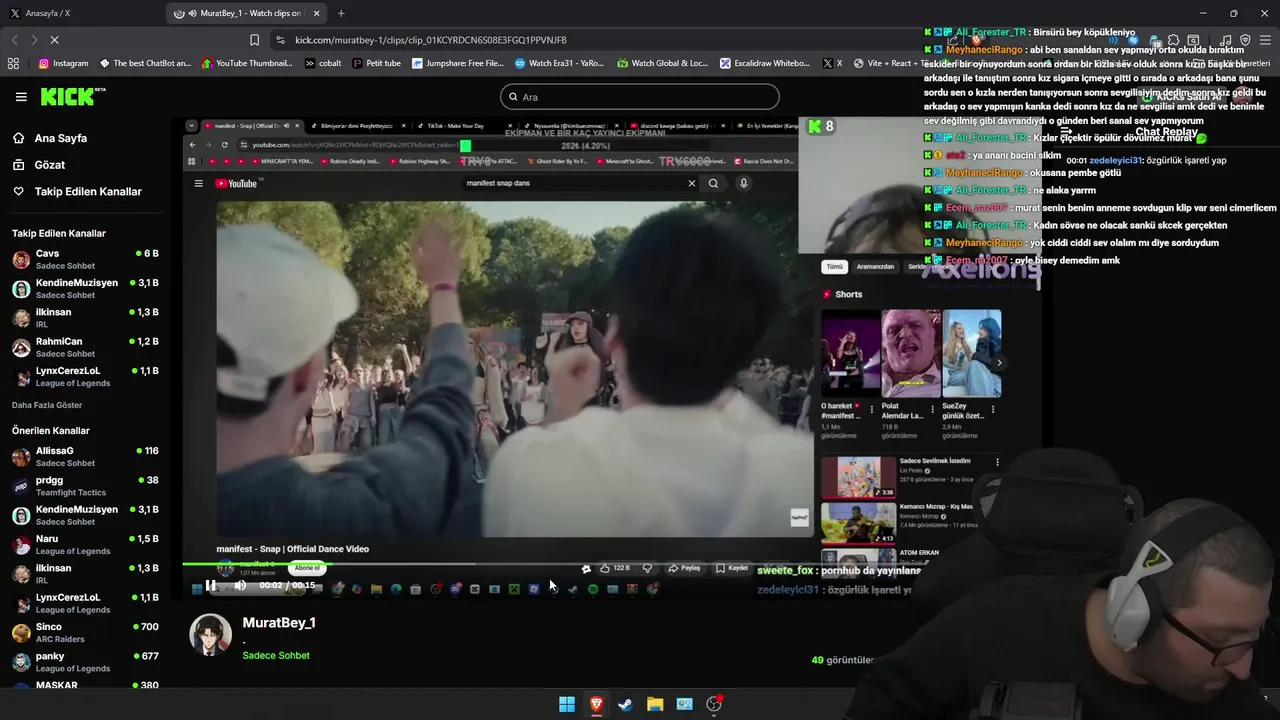Open Excalidraw Whiteboard bookmark
Viewport: 1280px width, 720px height.
[x=765, y=63]
